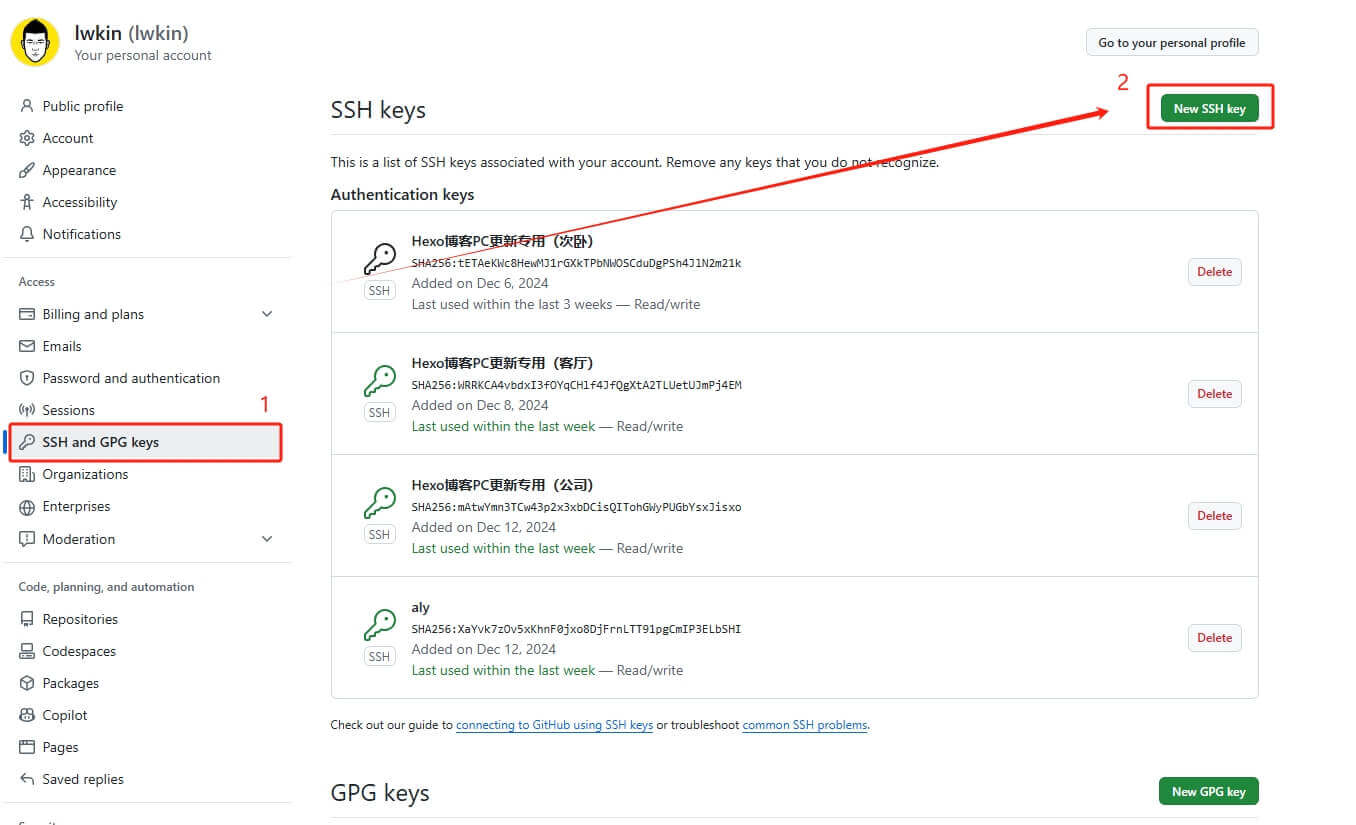Open the connecting to GitHub using SSH keys guide
The height and width of the screenshot is (825, 1356).
(554, 725)
